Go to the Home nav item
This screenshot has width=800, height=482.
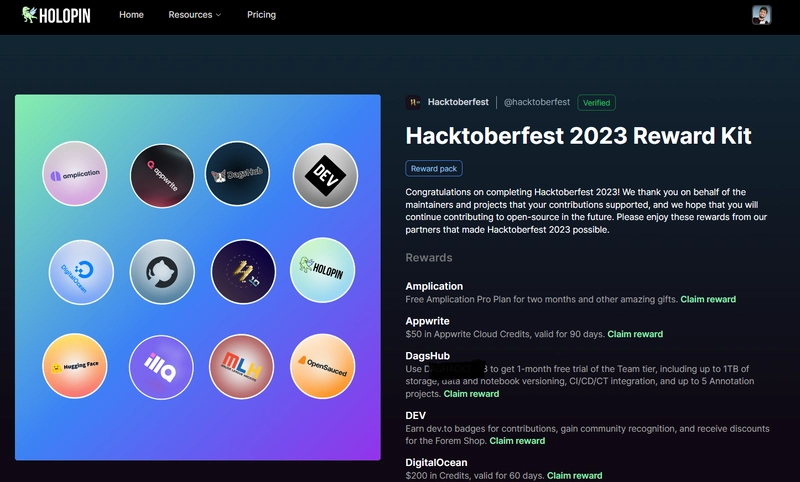click(x=131, y=15)
